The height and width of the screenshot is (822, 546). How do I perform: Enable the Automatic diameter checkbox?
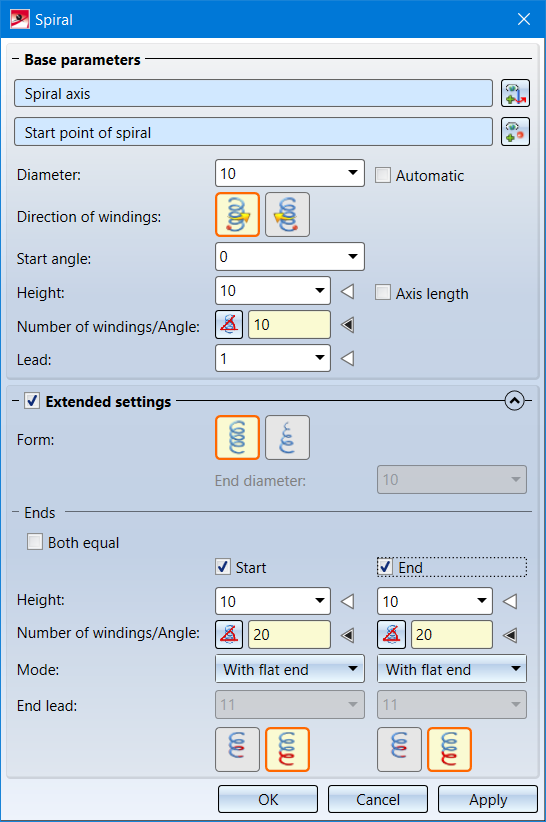pyautogui.click(x=383, y=175)
